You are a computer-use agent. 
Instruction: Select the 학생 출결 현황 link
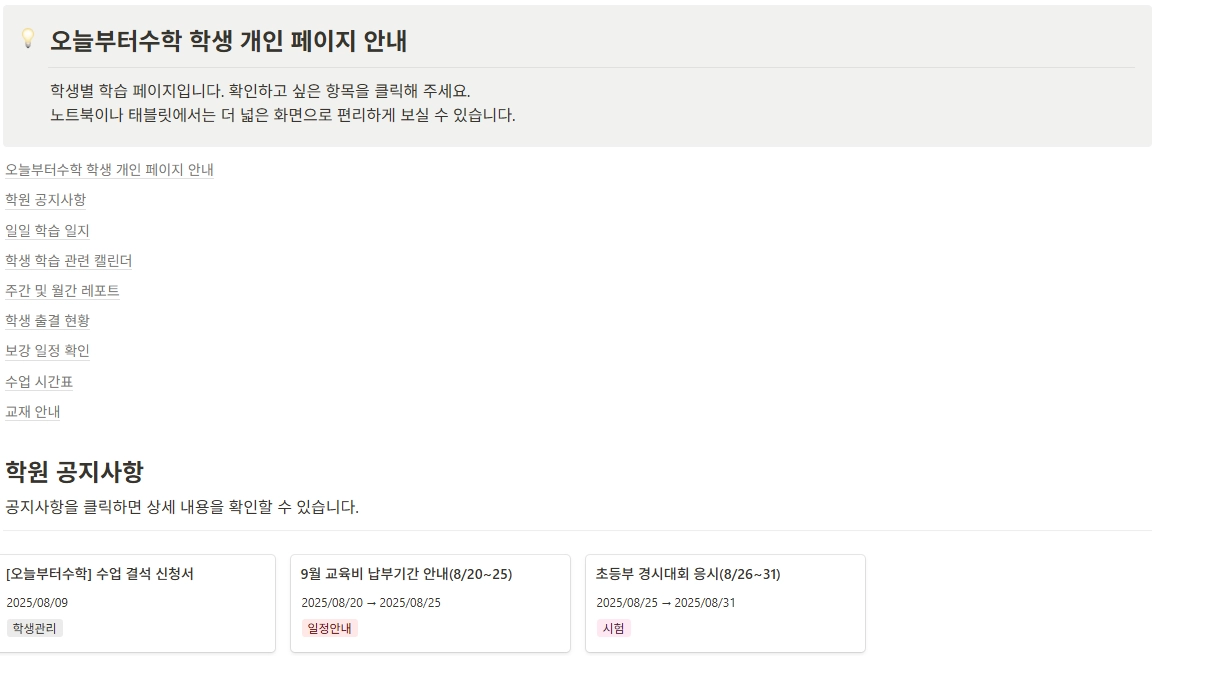(47, 321)
